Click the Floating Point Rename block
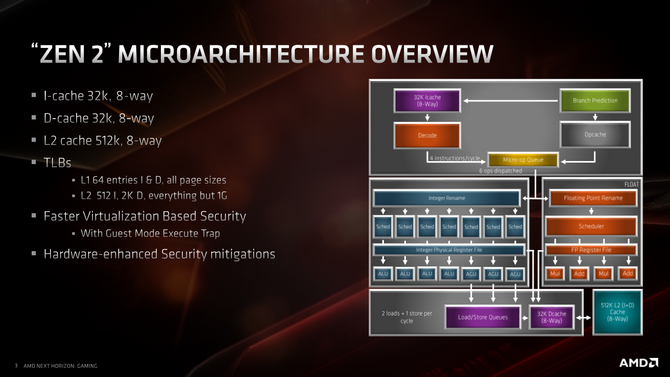670x377 pixels. 593,198
